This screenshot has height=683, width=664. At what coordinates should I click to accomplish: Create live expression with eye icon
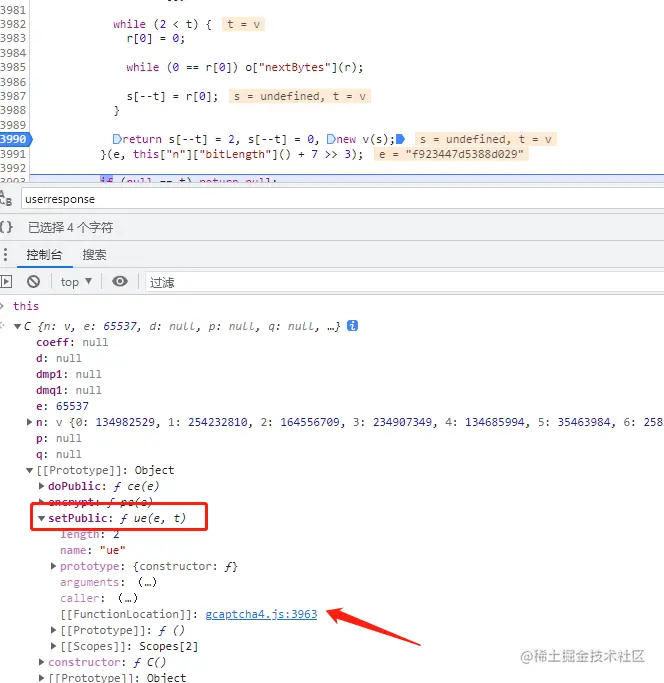coord(120,281)
